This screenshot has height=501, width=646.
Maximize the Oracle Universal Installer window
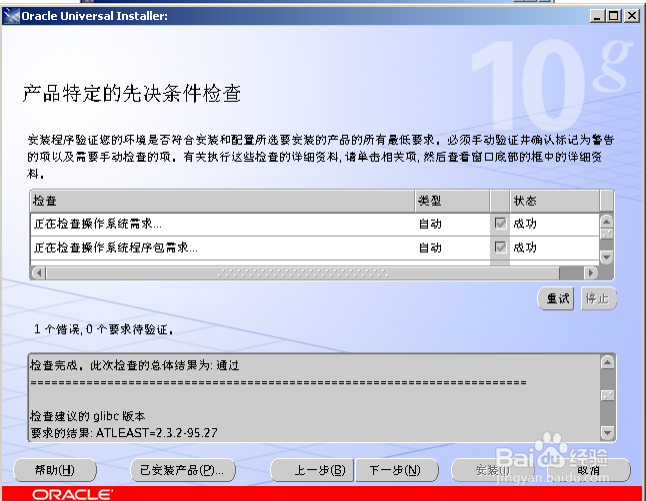pyautogui.click(x=614, y=16)
